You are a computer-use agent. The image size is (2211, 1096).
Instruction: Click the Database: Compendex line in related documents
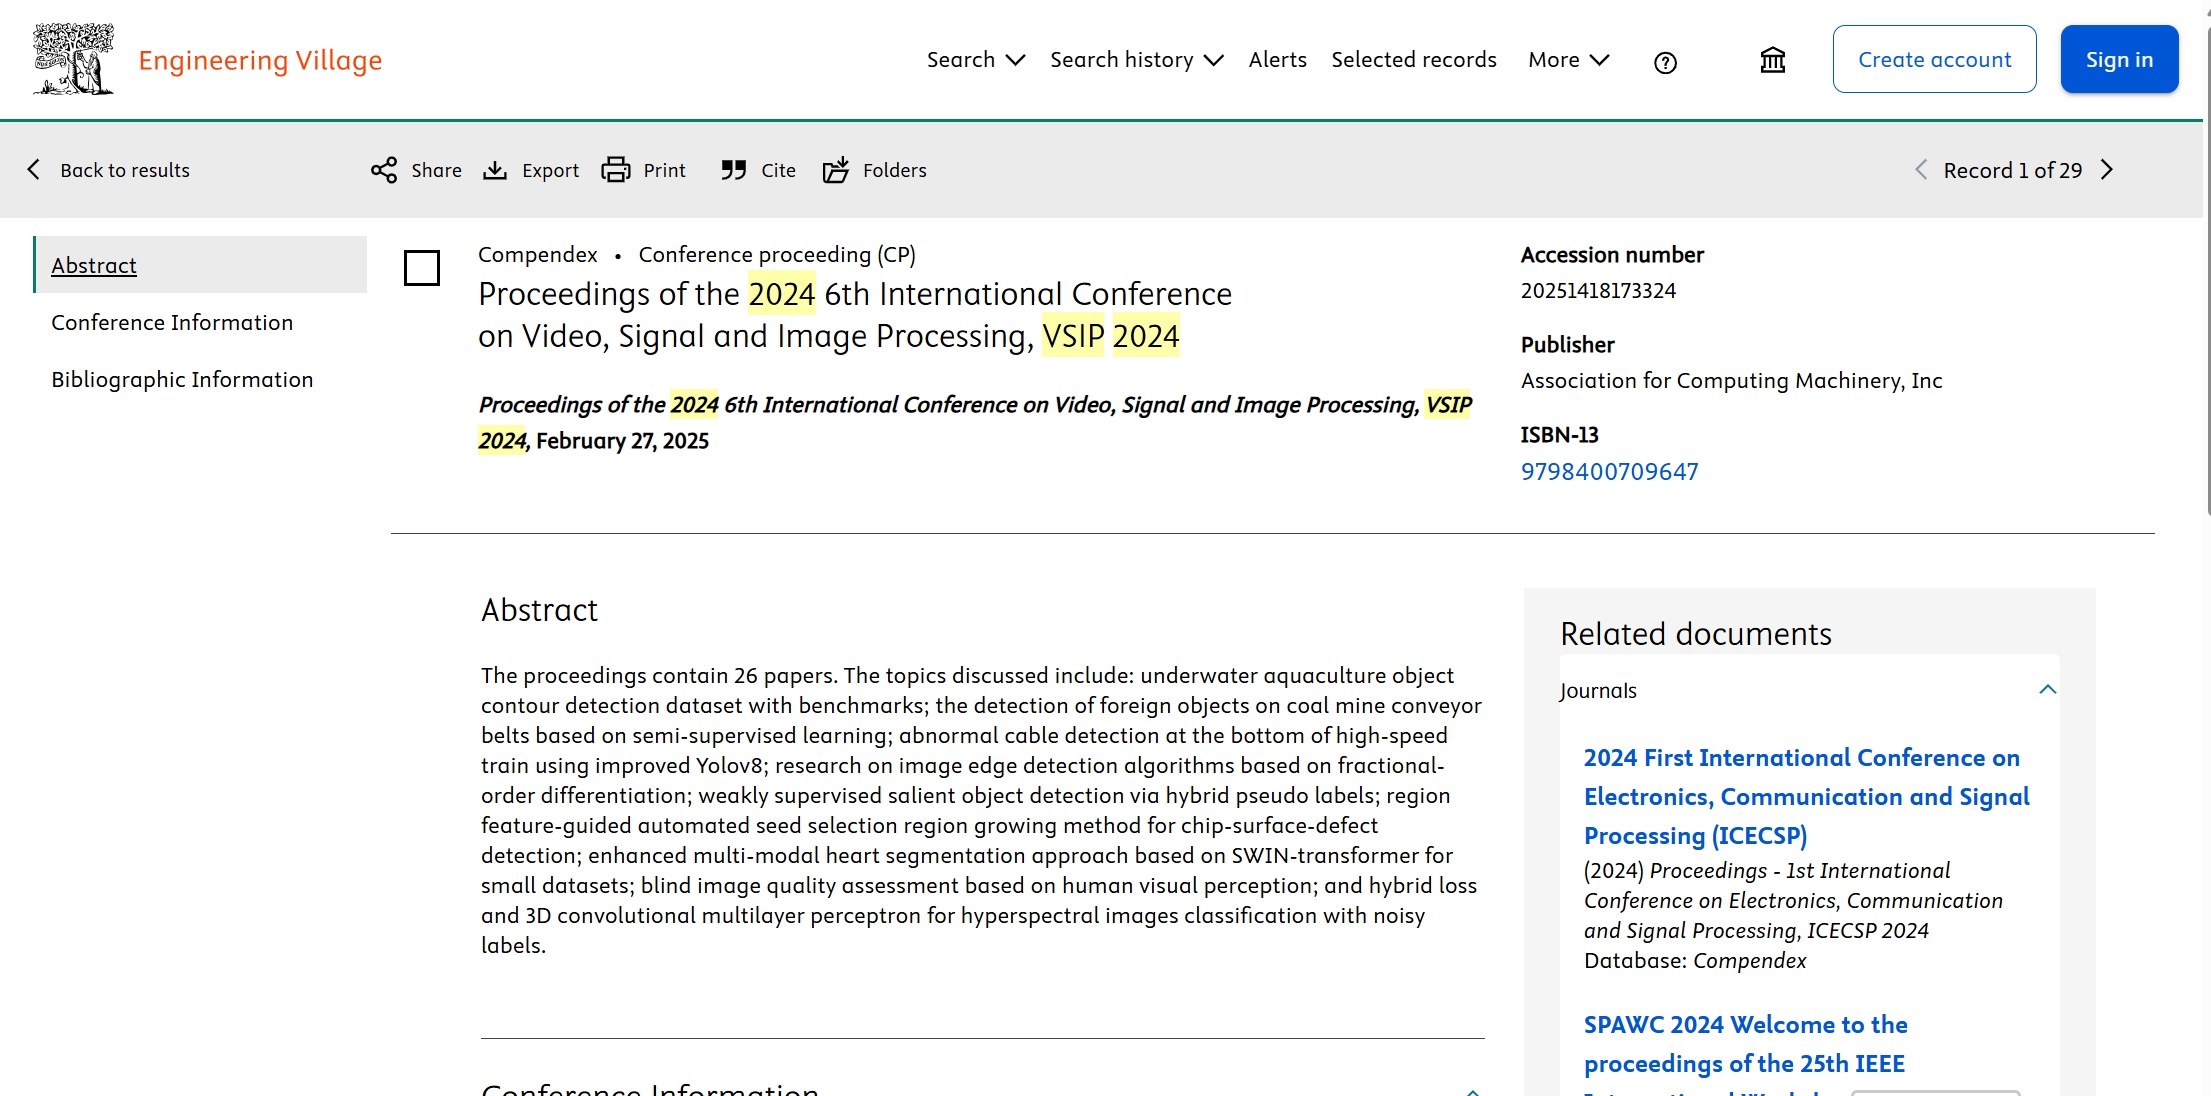[1695, 960]
